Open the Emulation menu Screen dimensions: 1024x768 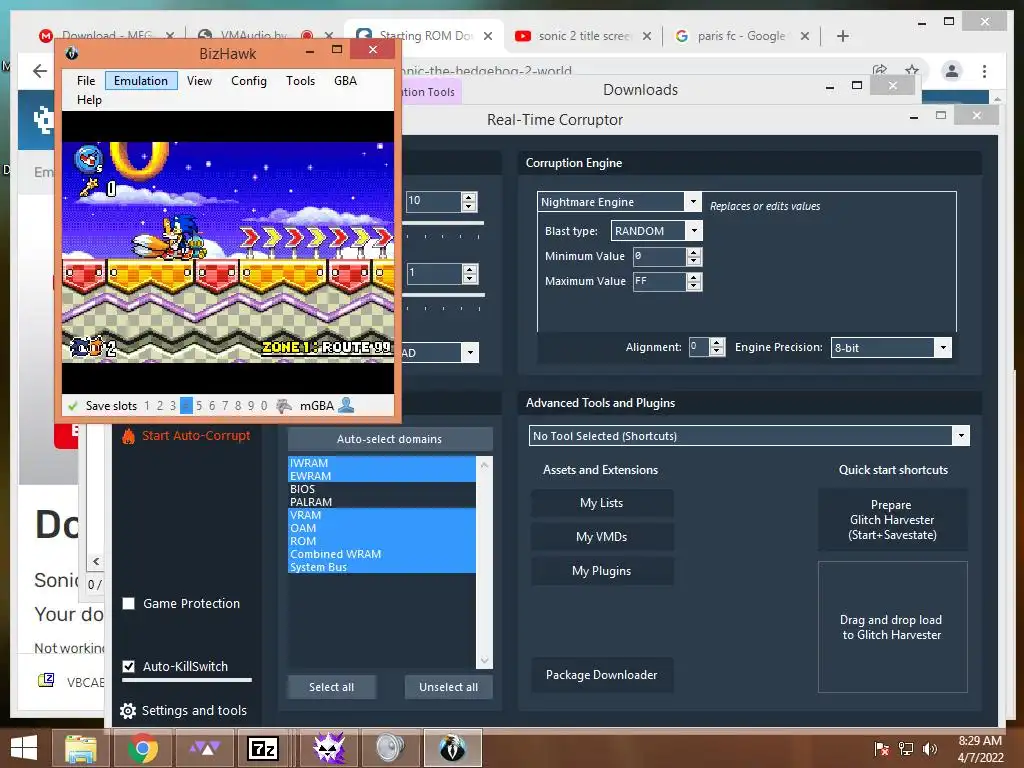pyautogui.click(x=141, y=80)
